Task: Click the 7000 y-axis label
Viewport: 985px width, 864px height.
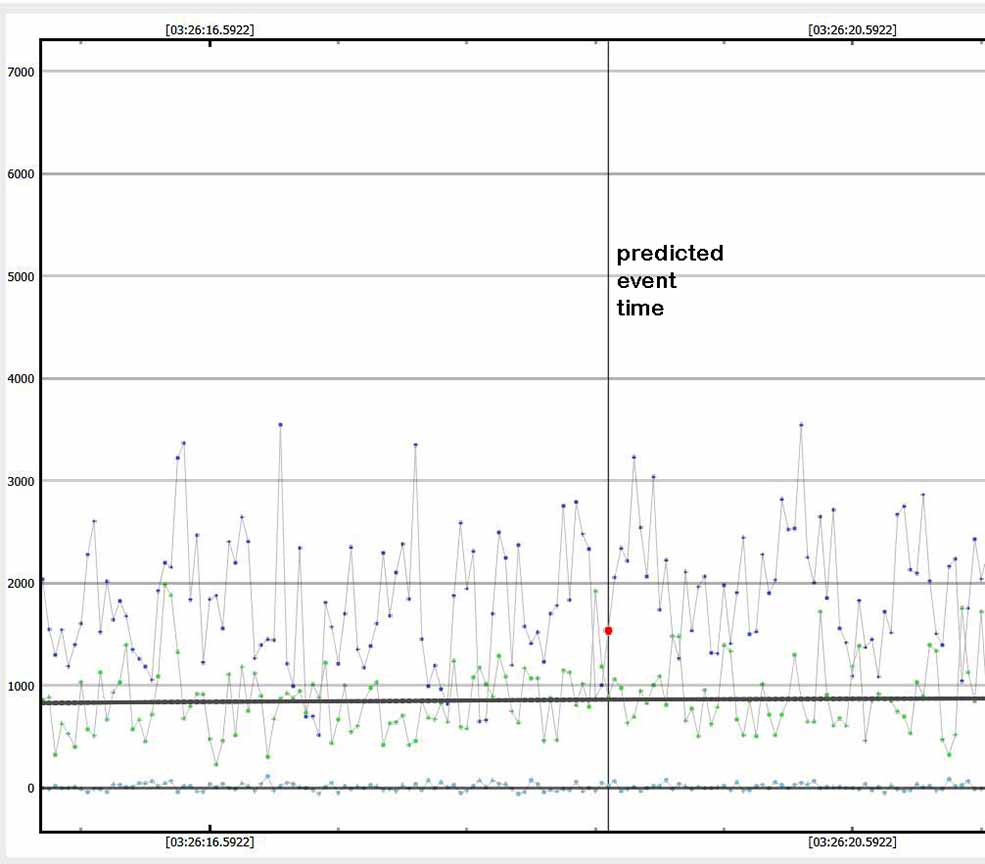Action: point(20,72)
